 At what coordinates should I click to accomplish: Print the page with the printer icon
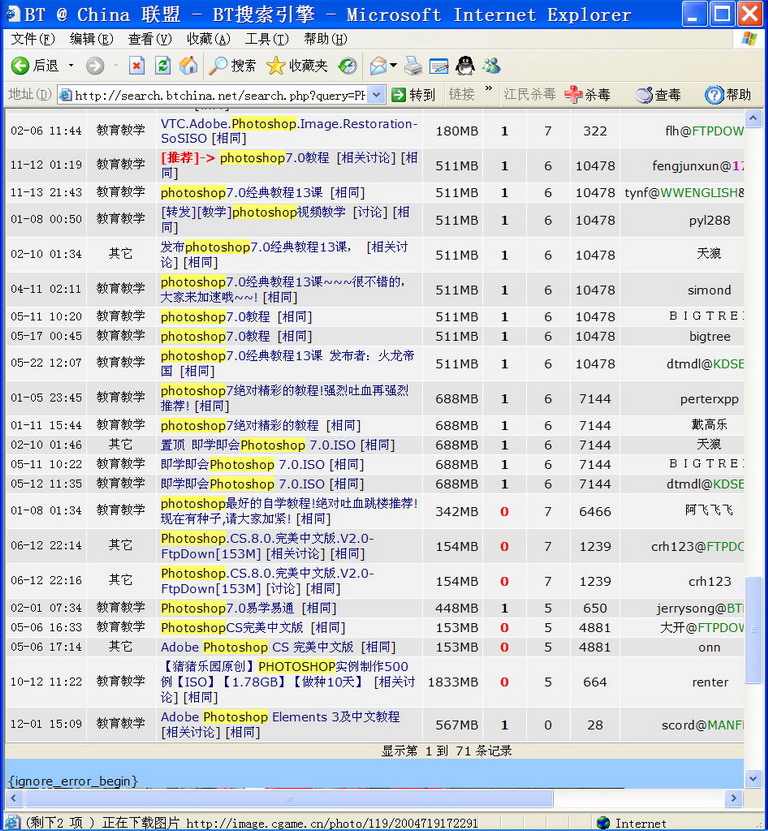(413, 66)
